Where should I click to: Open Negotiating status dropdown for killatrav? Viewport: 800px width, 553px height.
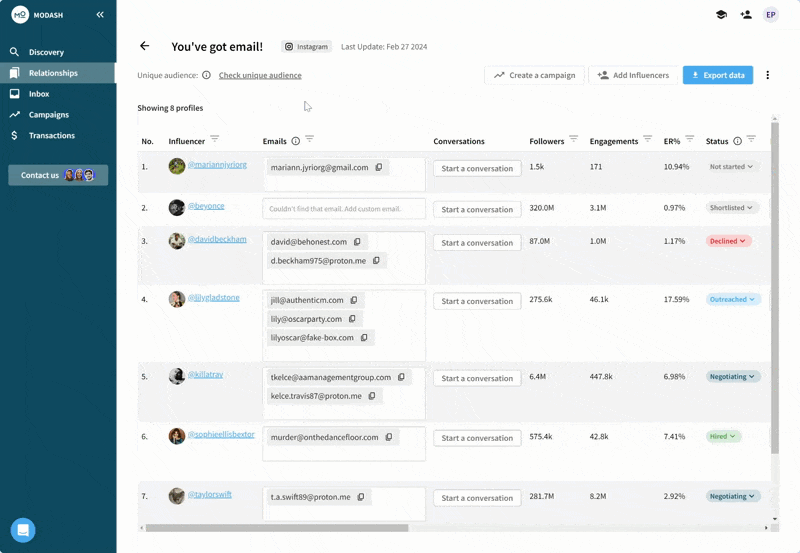tap(733, 376)
